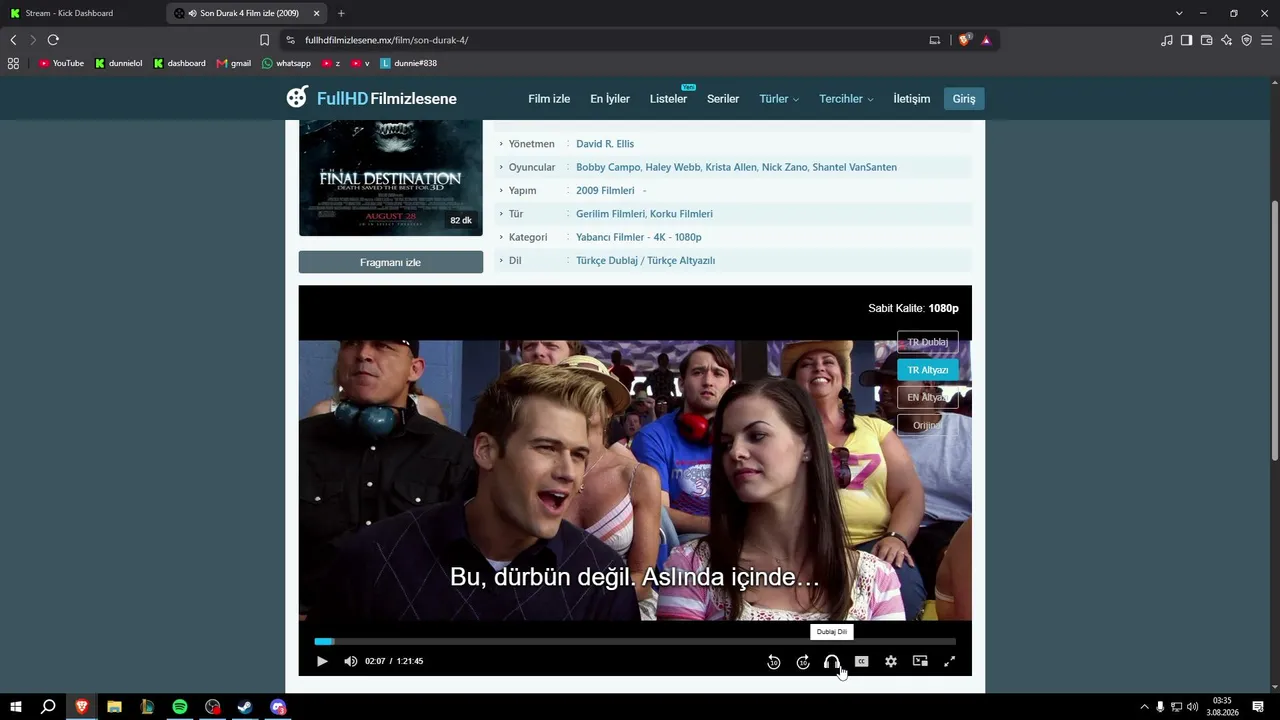
Task: Select the EN Altyazı subtitle option
Action: tap(928, 397)
